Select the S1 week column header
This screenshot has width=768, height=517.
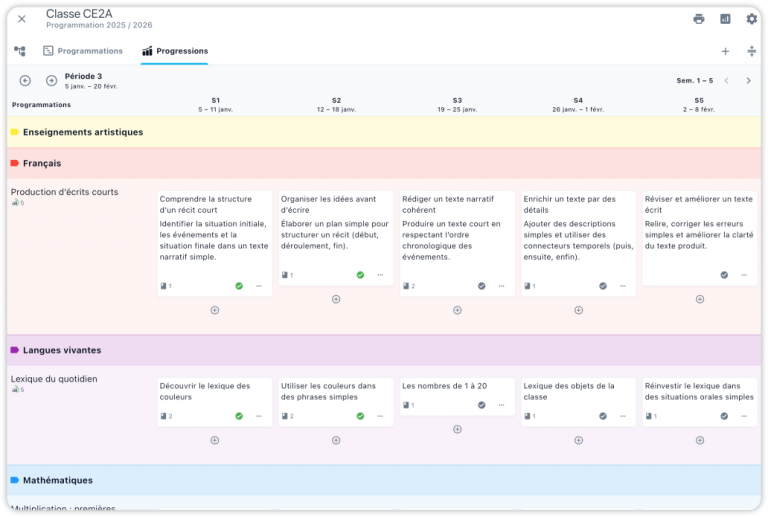216,105
